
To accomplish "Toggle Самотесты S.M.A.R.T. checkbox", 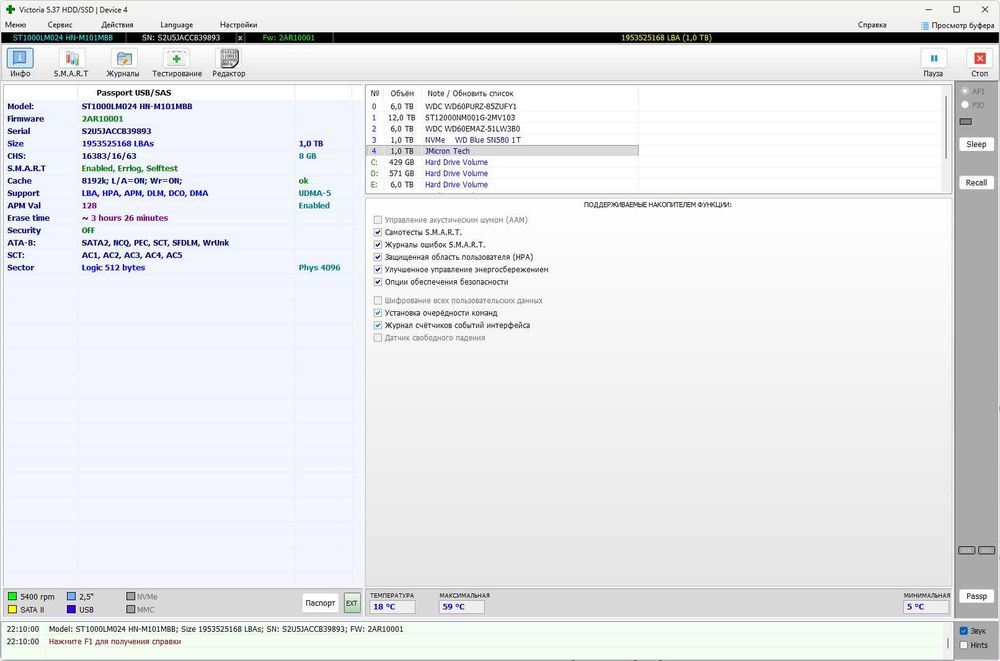I will 378,232.
